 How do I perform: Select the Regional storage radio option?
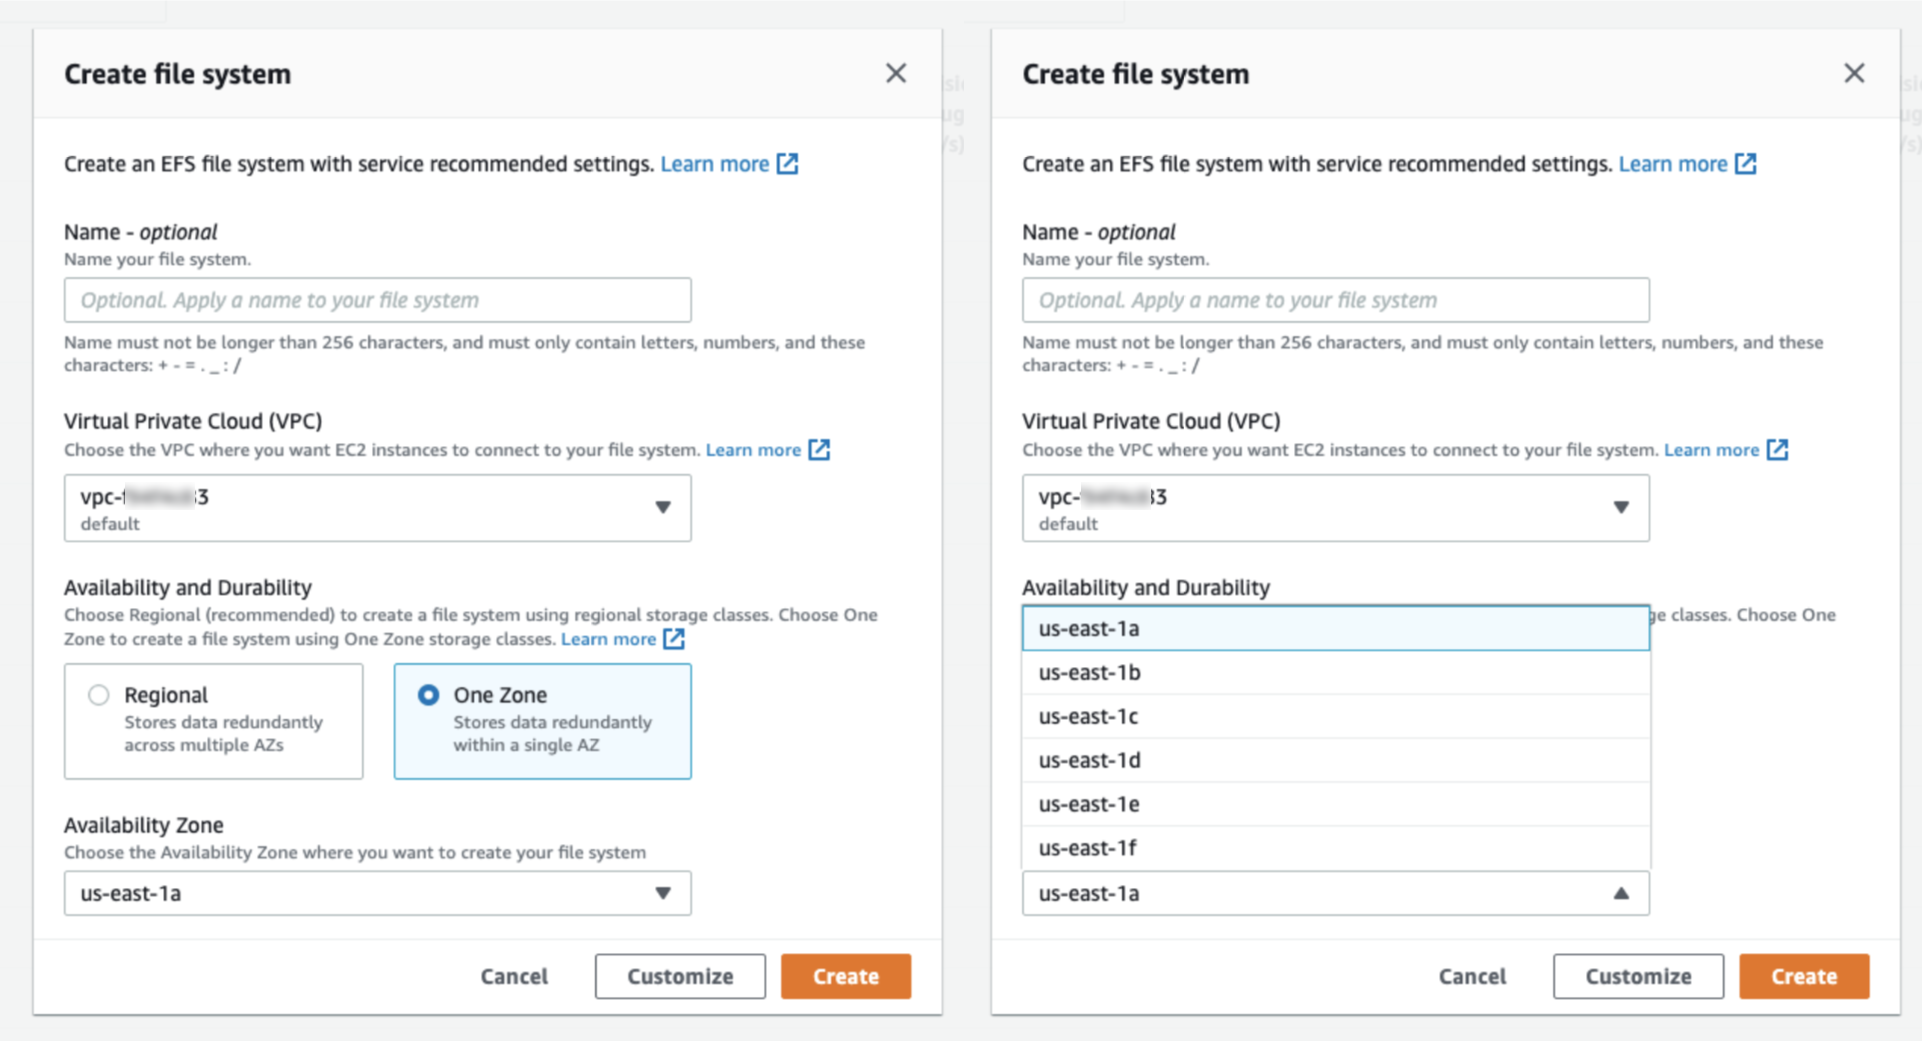[x=98, y=695]
